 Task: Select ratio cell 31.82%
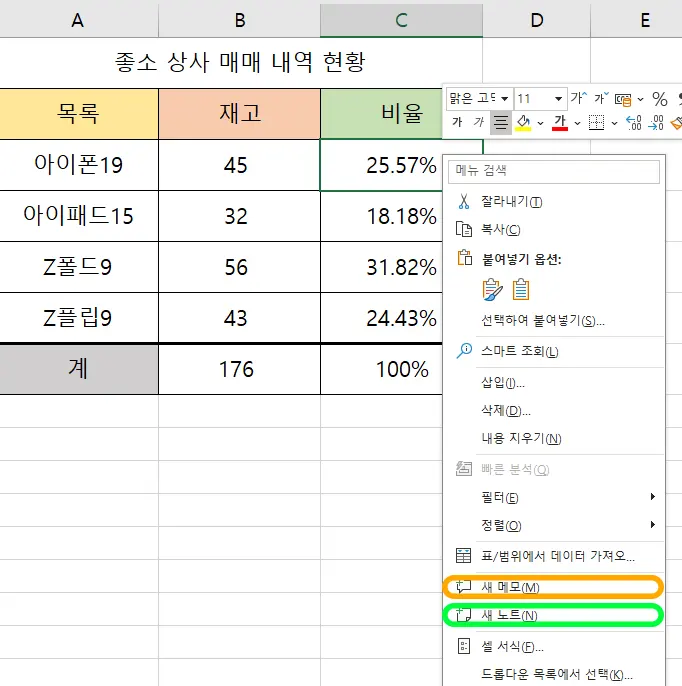(381, 267)
